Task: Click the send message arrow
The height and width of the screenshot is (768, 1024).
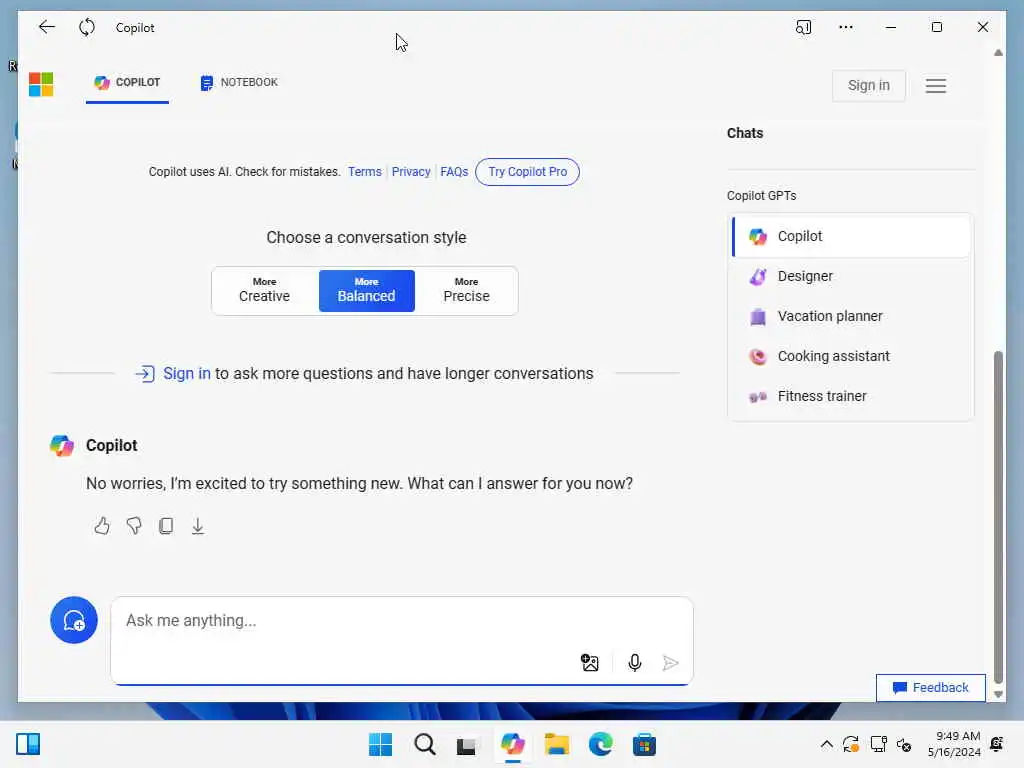Action: pyautogui.click(x=670, y=663)
